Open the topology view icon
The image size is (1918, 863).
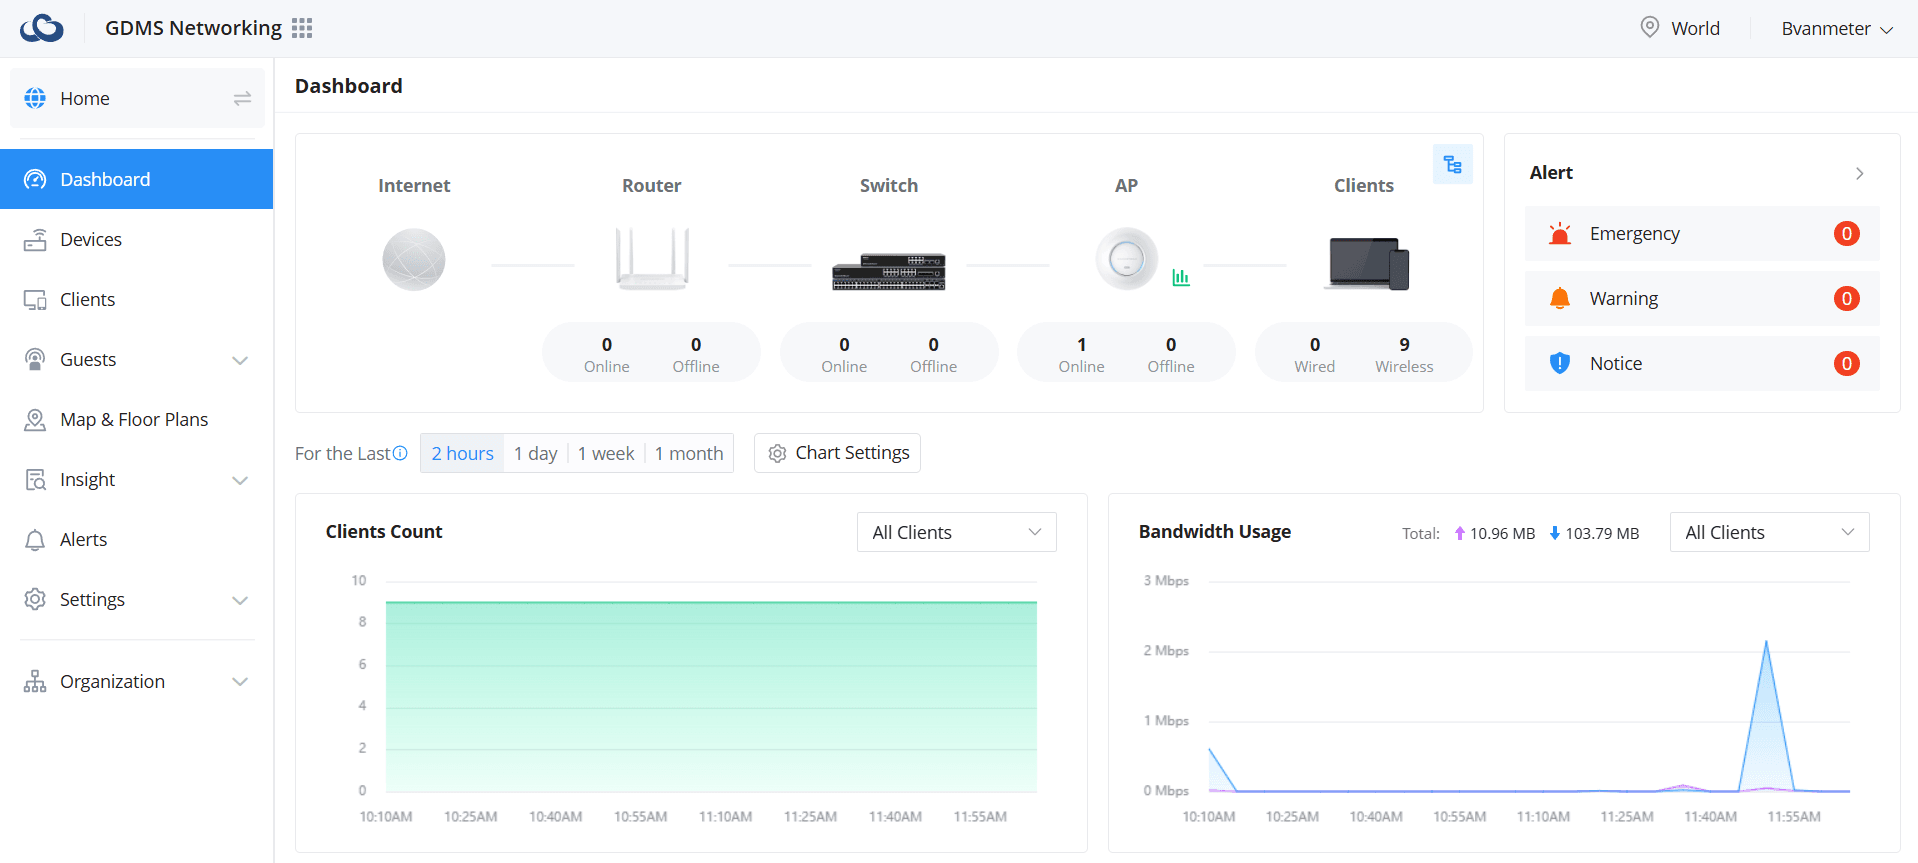1453,165
